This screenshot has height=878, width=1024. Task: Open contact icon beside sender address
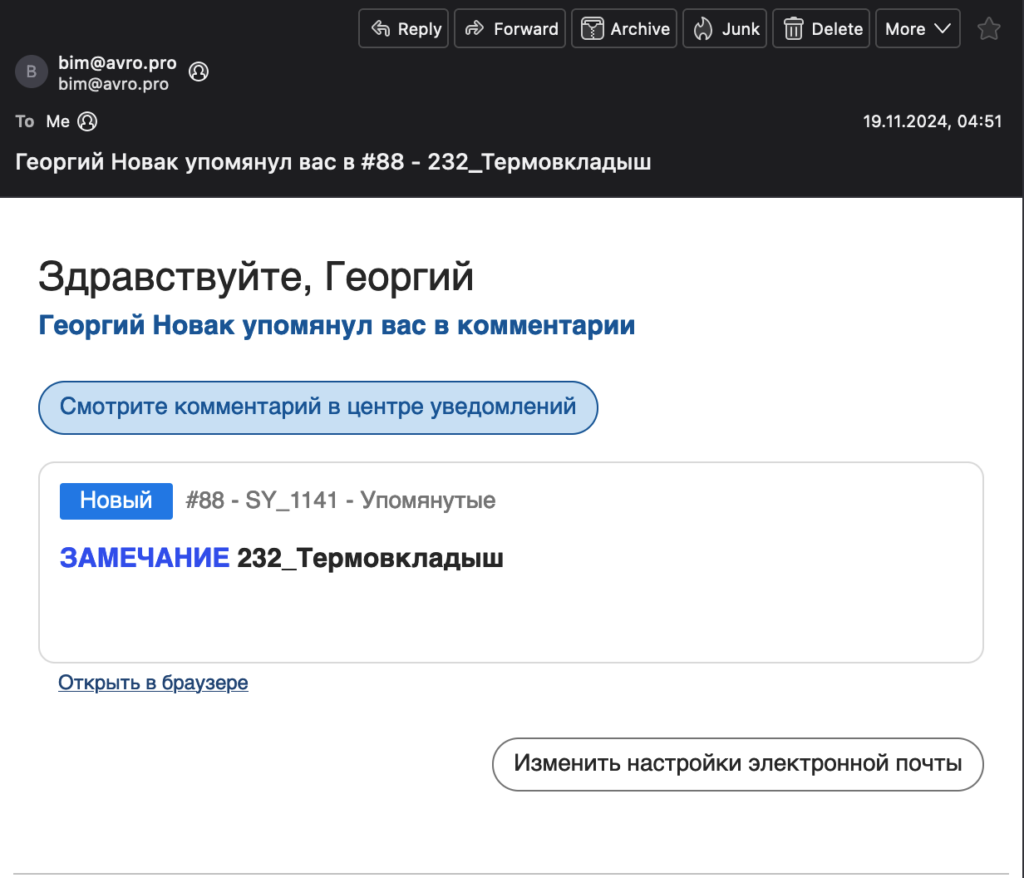point(199,72)
